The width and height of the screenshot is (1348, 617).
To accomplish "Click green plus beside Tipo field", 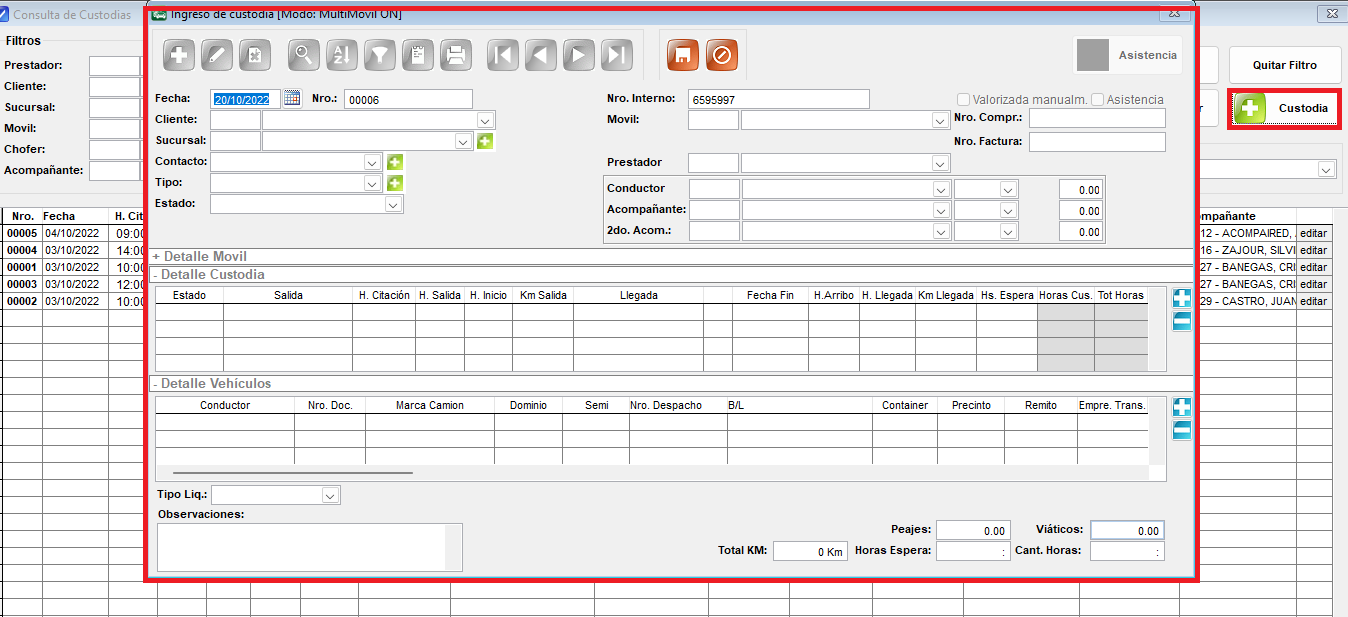I will 394,183.
